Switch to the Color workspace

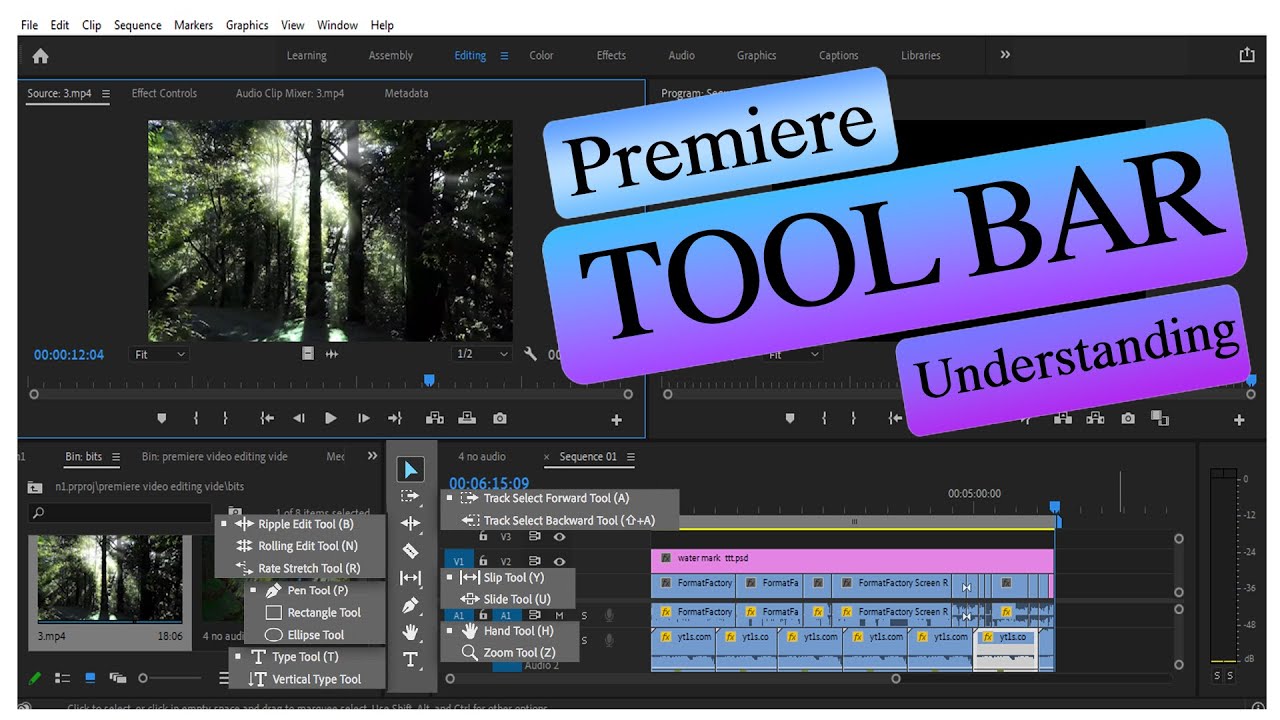click(x=541, y=56)
